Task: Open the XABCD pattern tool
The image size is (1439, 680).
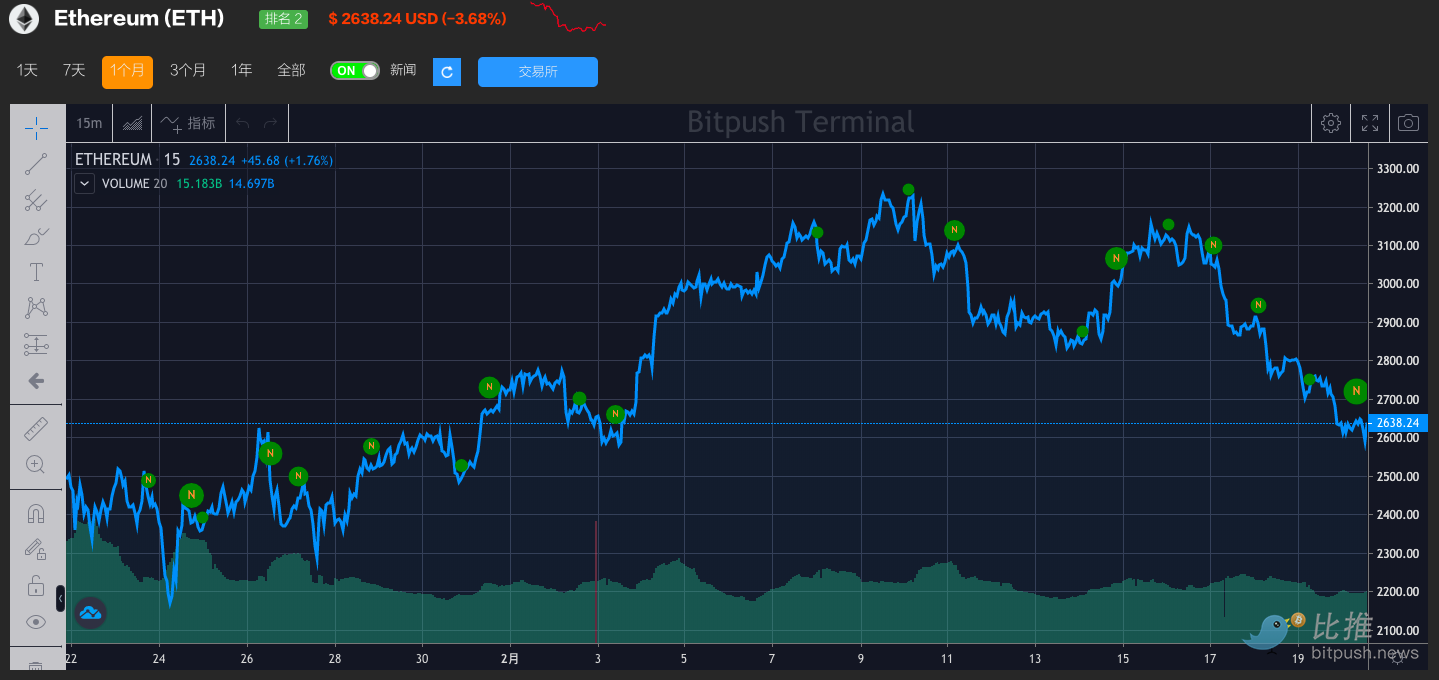Action: pyautogui.click(x=36, y=307)
